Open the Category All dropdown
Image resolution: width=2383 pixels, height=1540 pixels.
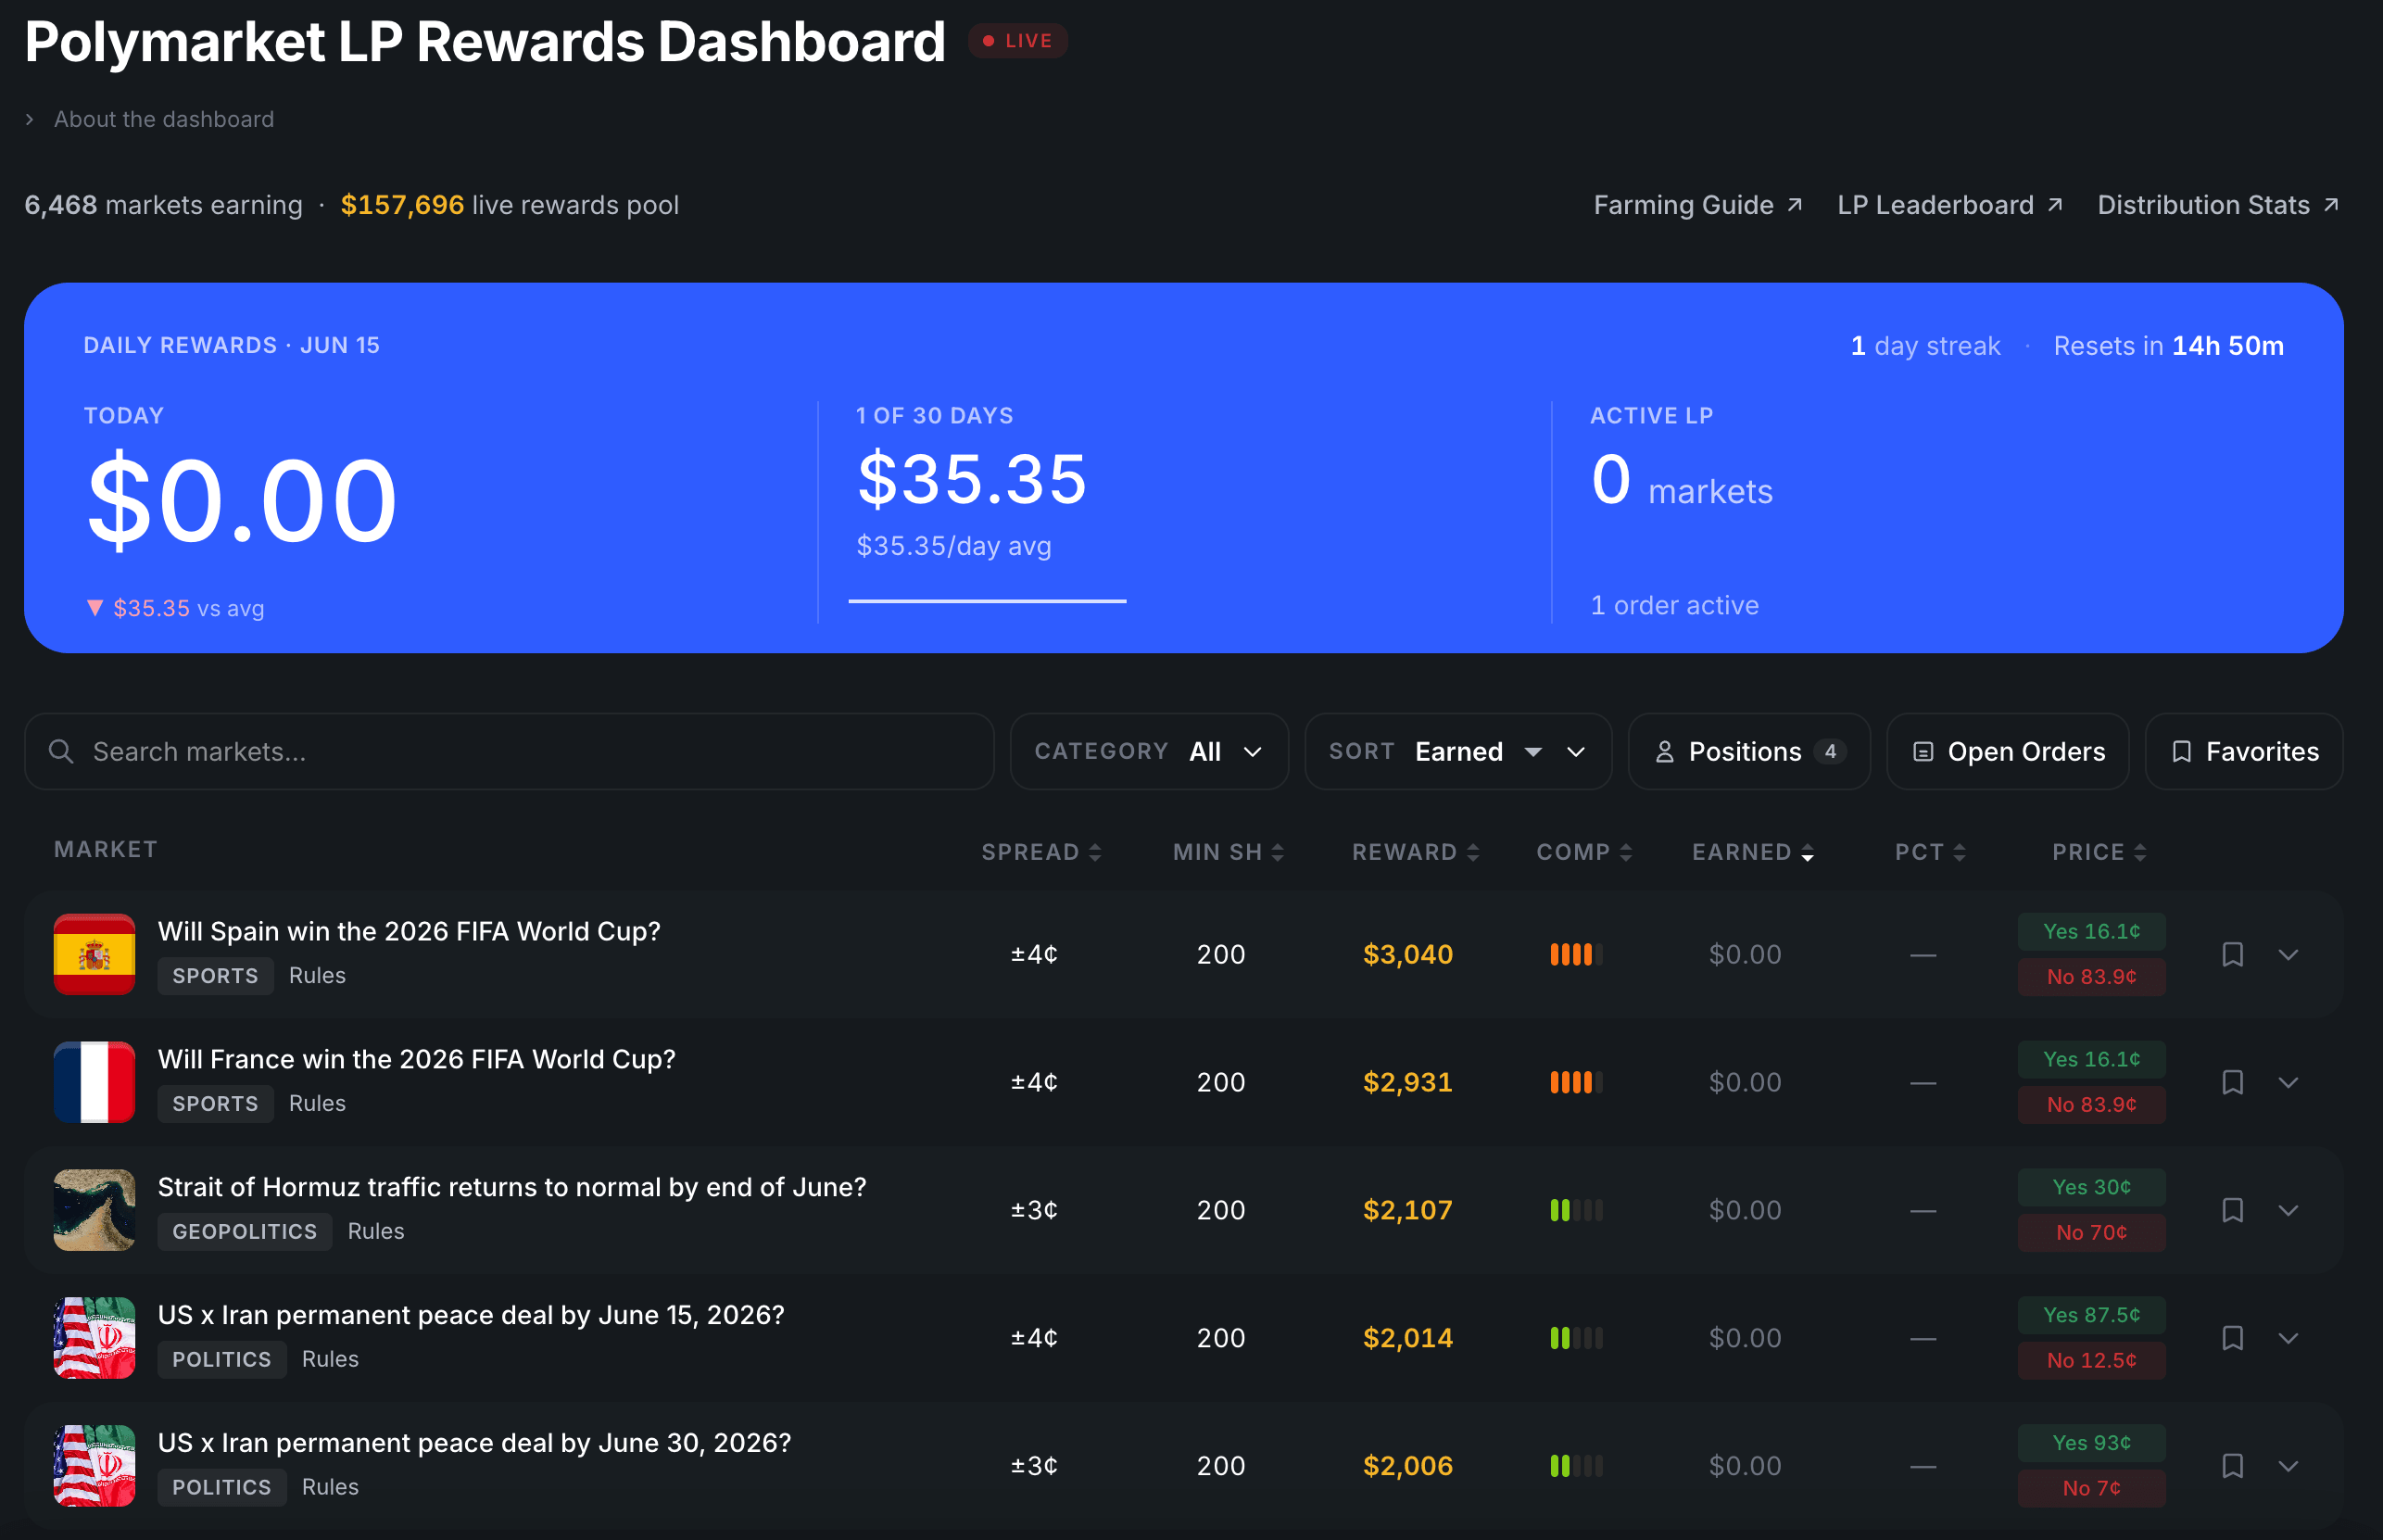click(x=1149, y=751)
